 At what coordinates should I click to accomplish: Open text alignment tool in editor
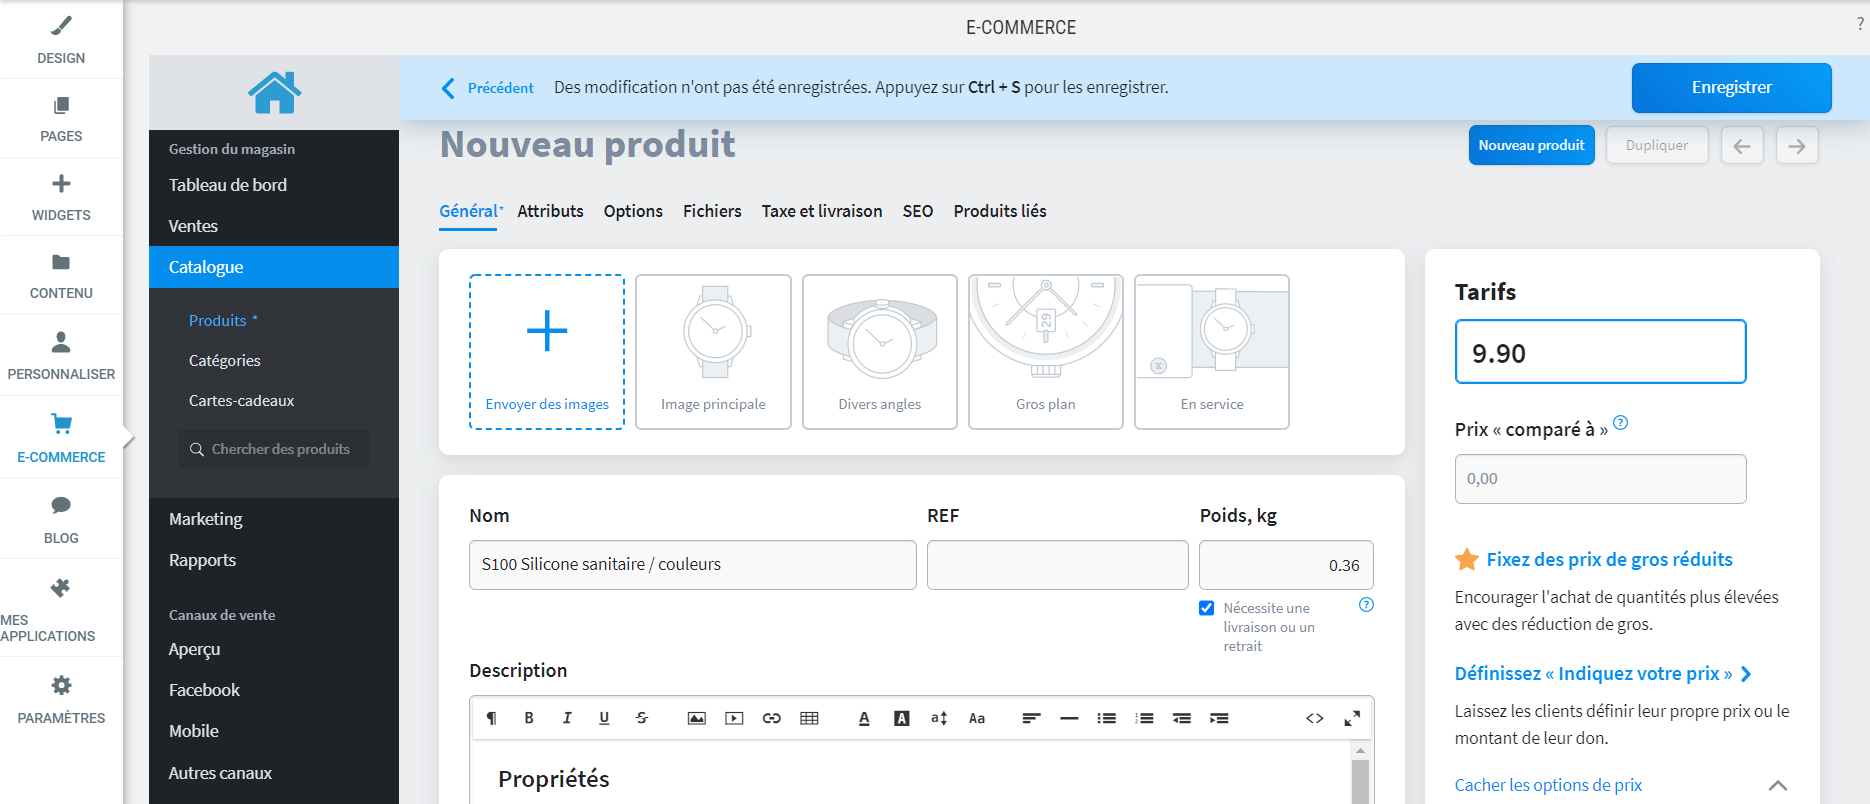1032,718
